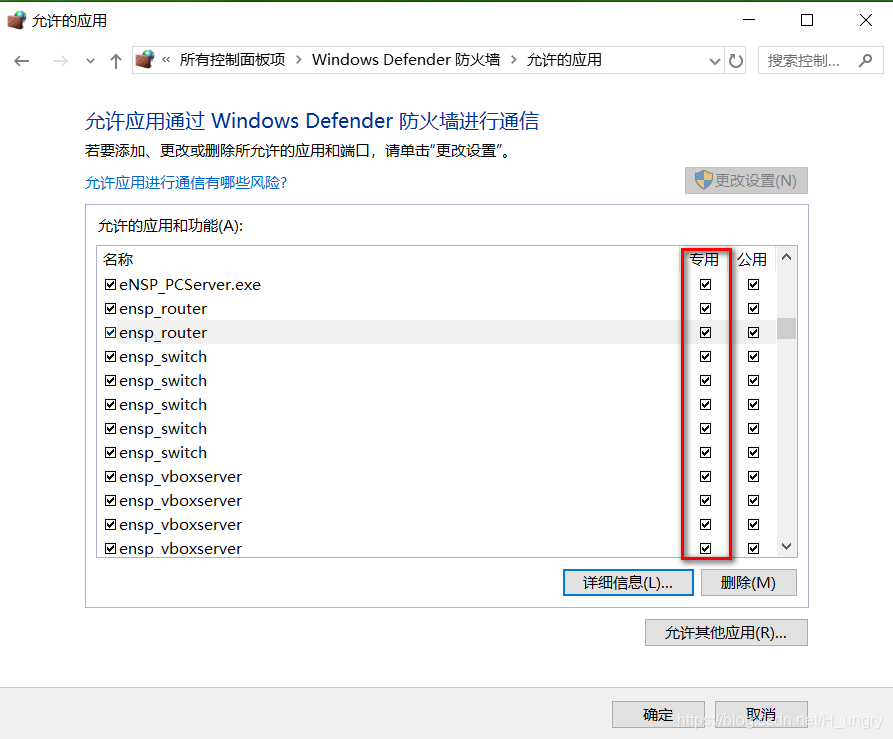The image size is (893, 739).
Task: Click the firewall icon in address bar
Action: [x=145, y=59]
